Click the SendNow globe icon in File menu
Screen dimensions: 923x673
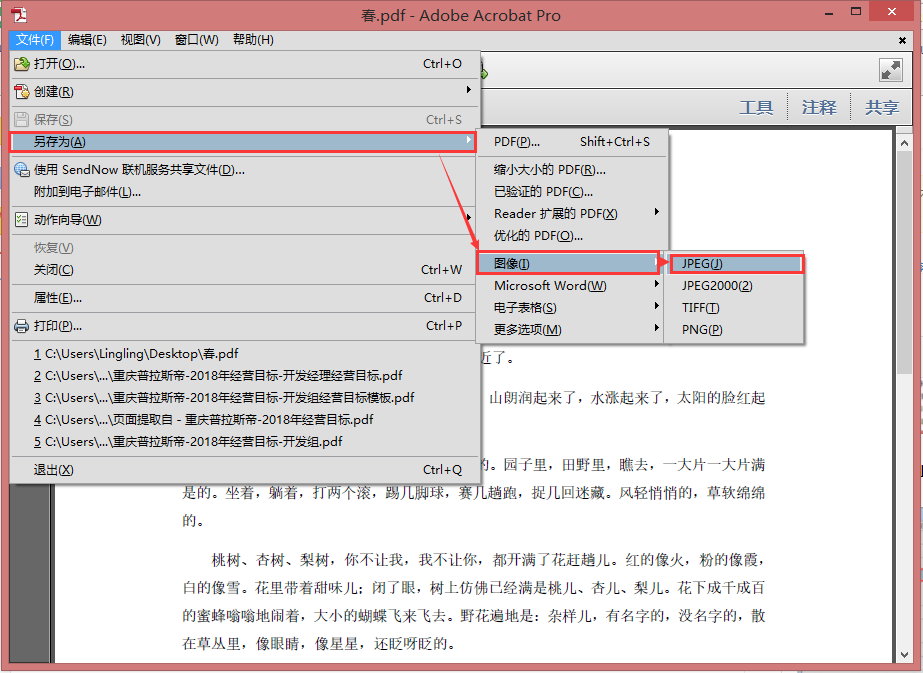click(22, 170)
